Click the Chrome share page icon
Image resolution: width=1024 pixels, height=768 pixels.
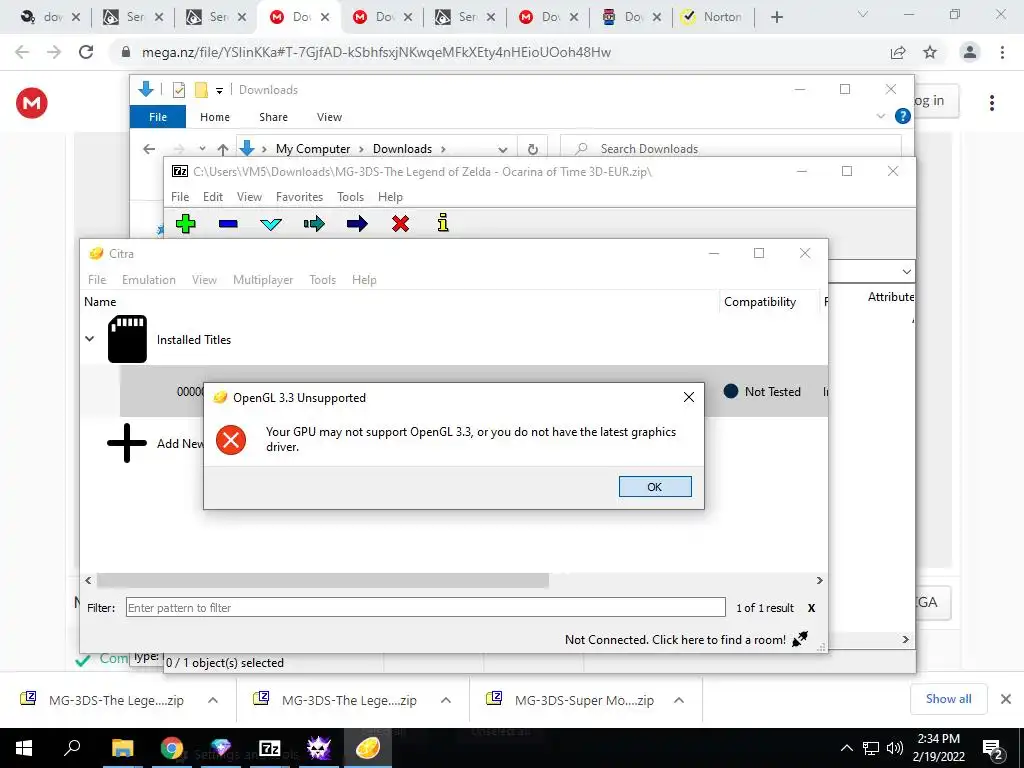click(x=898, y=52)
